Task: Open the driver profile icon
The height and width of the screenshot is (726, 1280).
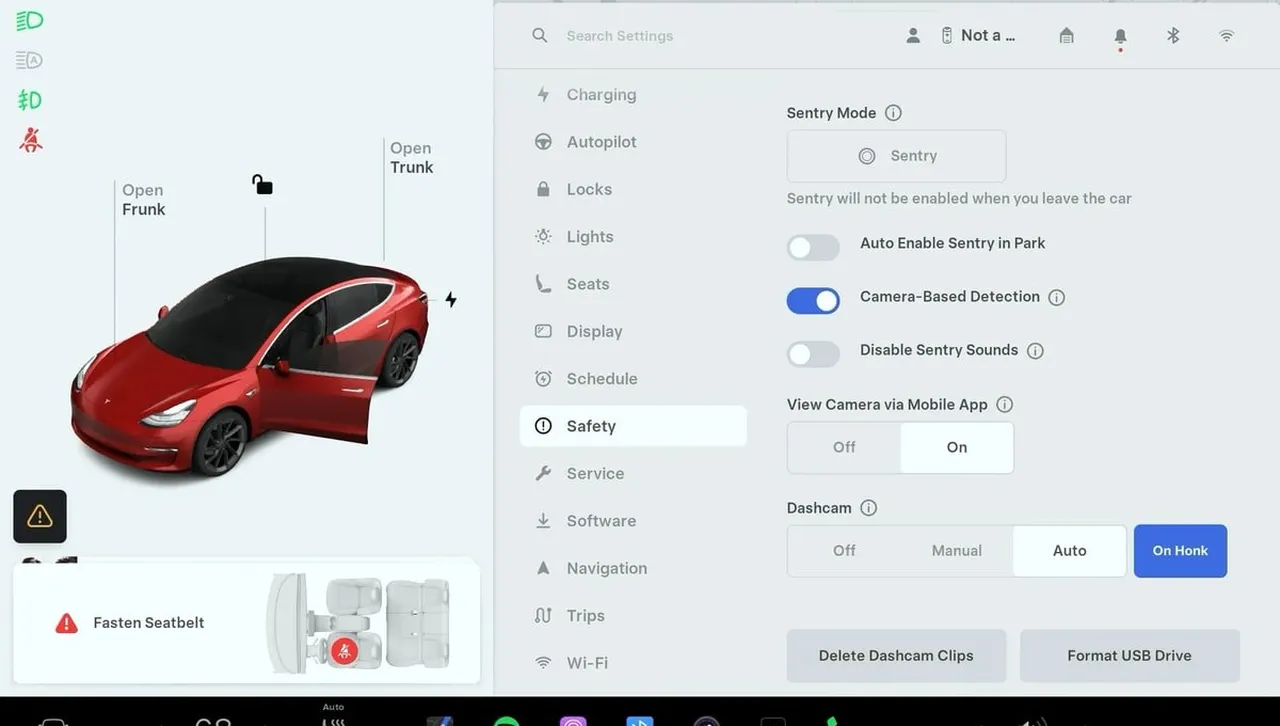Action: [913, 35]
